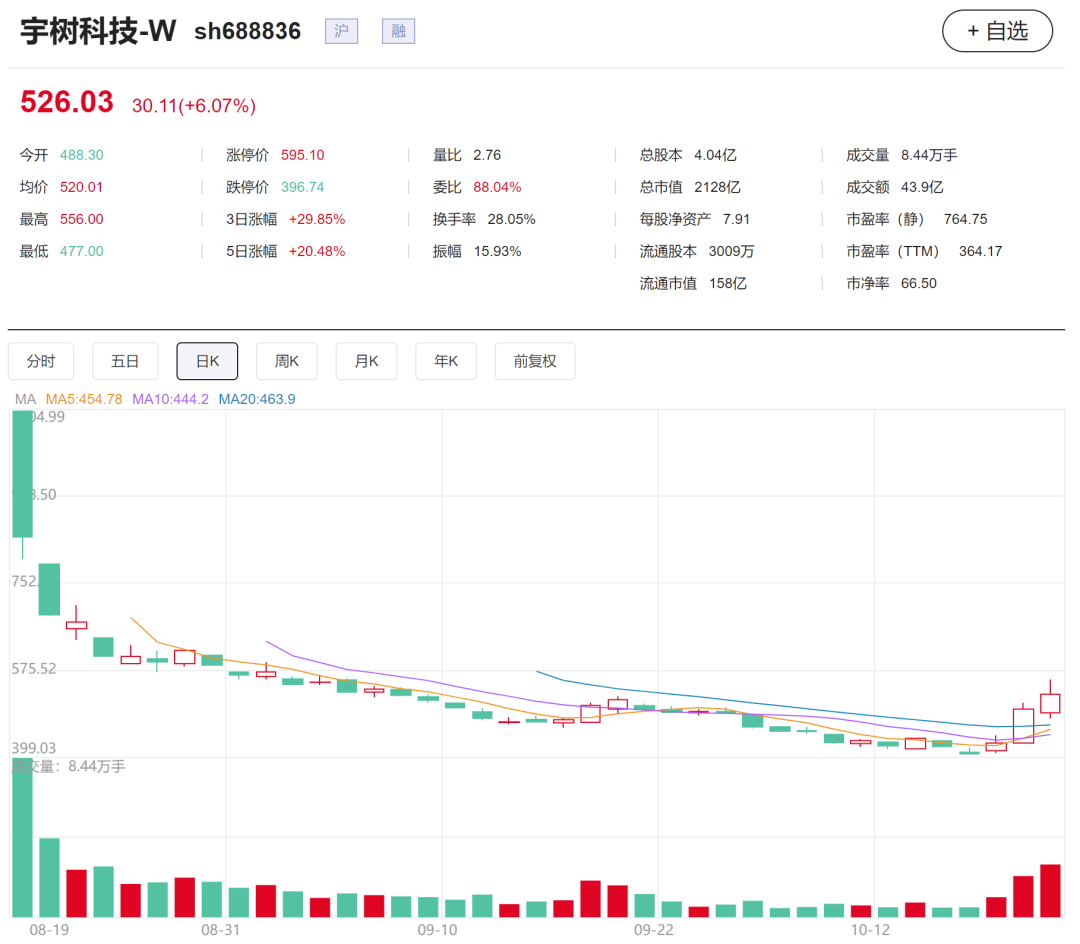
Task: Click the MA10:444.2 indicator label
Action: click(x=170, y=399)
